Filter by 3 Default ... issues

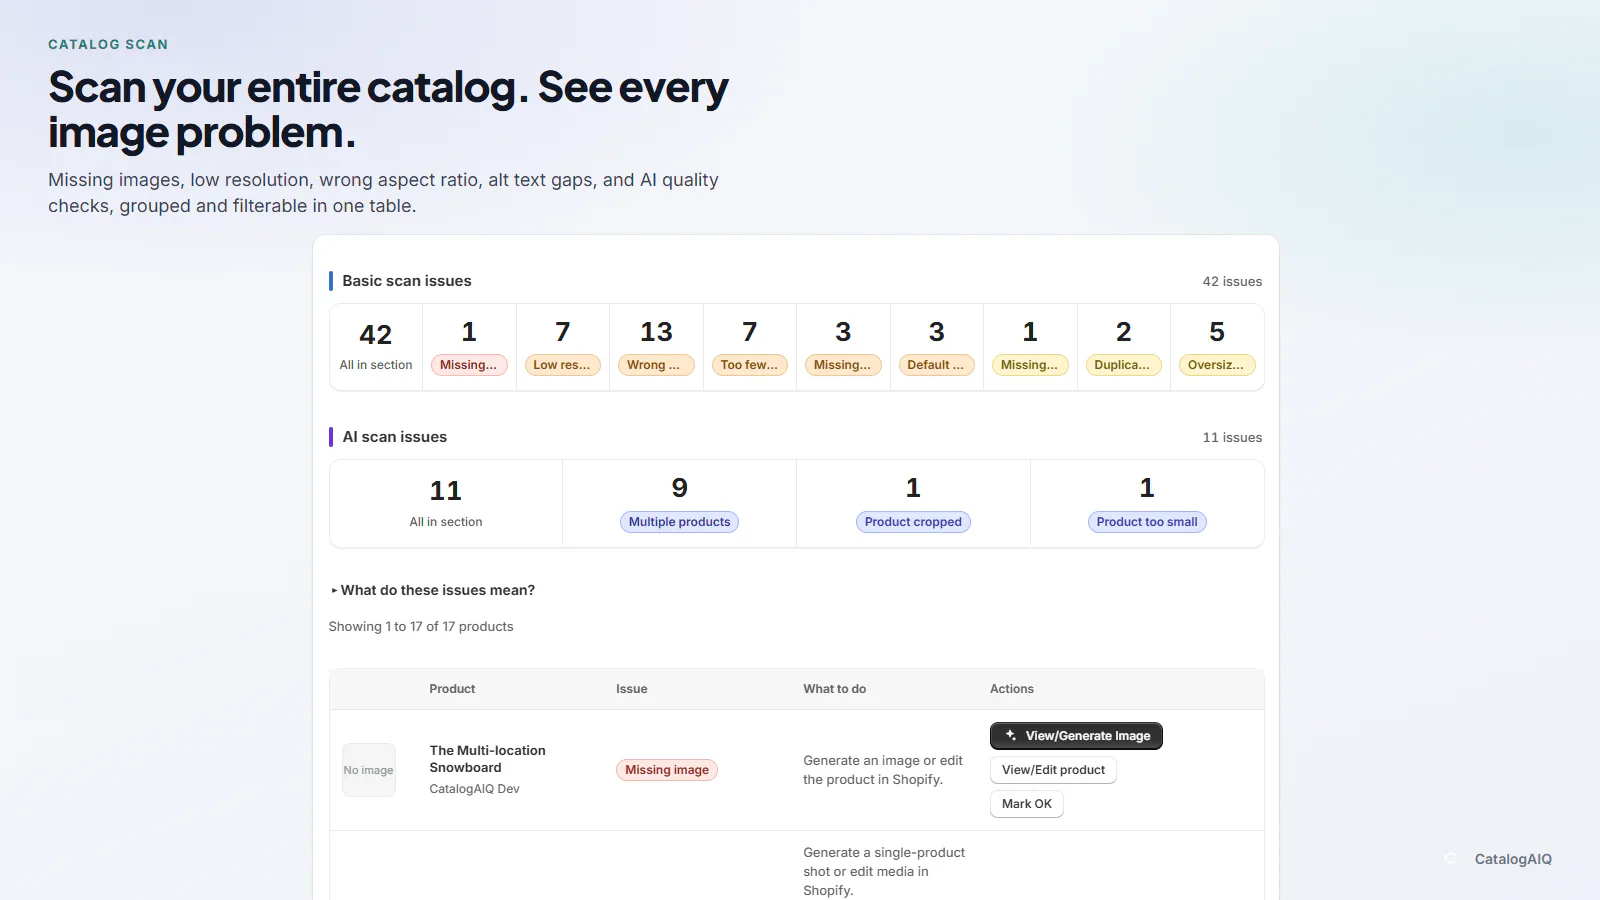[x=937, y=347]
